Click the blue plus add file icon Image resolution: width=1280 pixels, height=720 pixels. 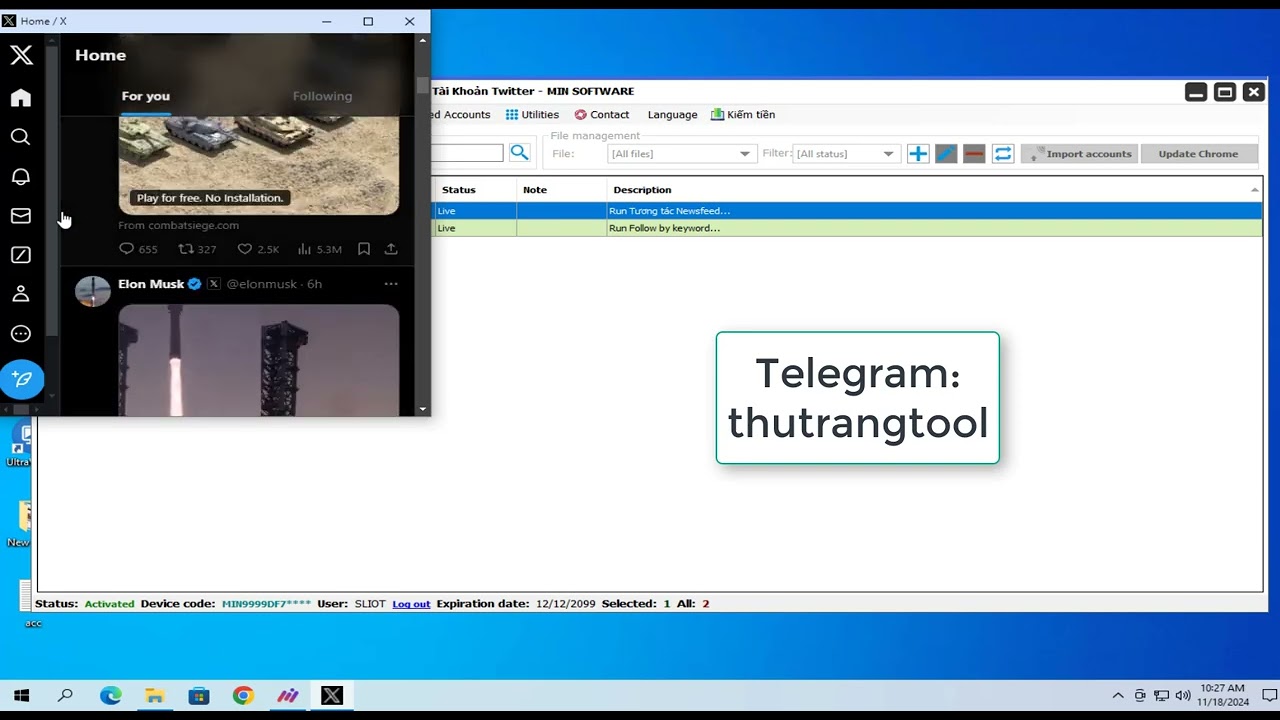tap(918, 154)
